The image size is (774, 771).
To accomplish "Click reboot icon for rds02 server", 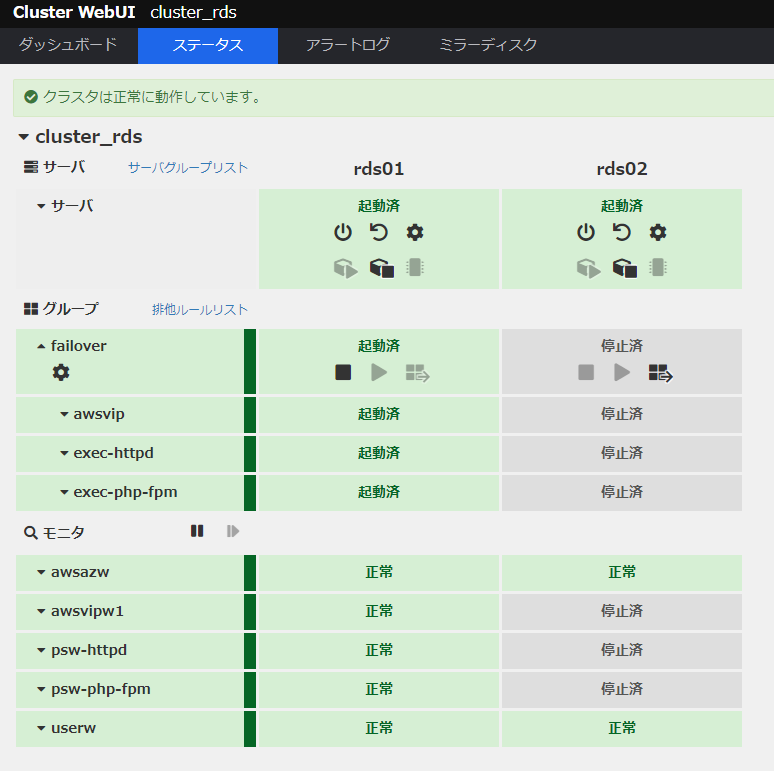I will pyautogui.click(x=622, y=232).
